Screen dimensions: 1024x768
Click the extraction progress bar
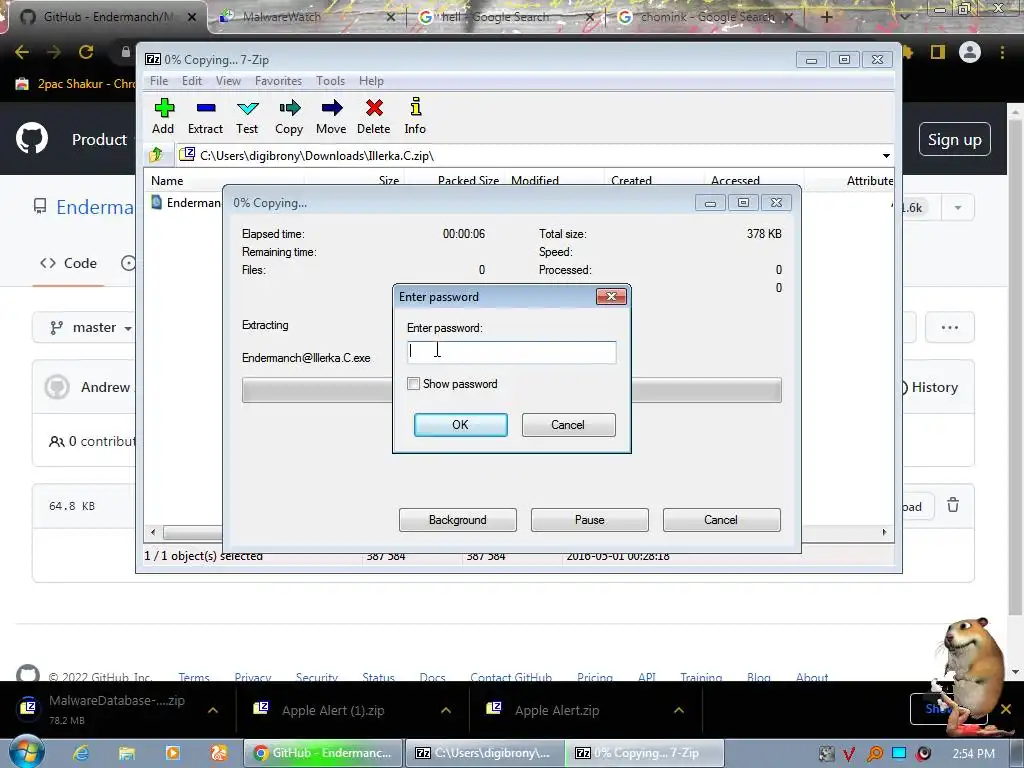point(511,390)
